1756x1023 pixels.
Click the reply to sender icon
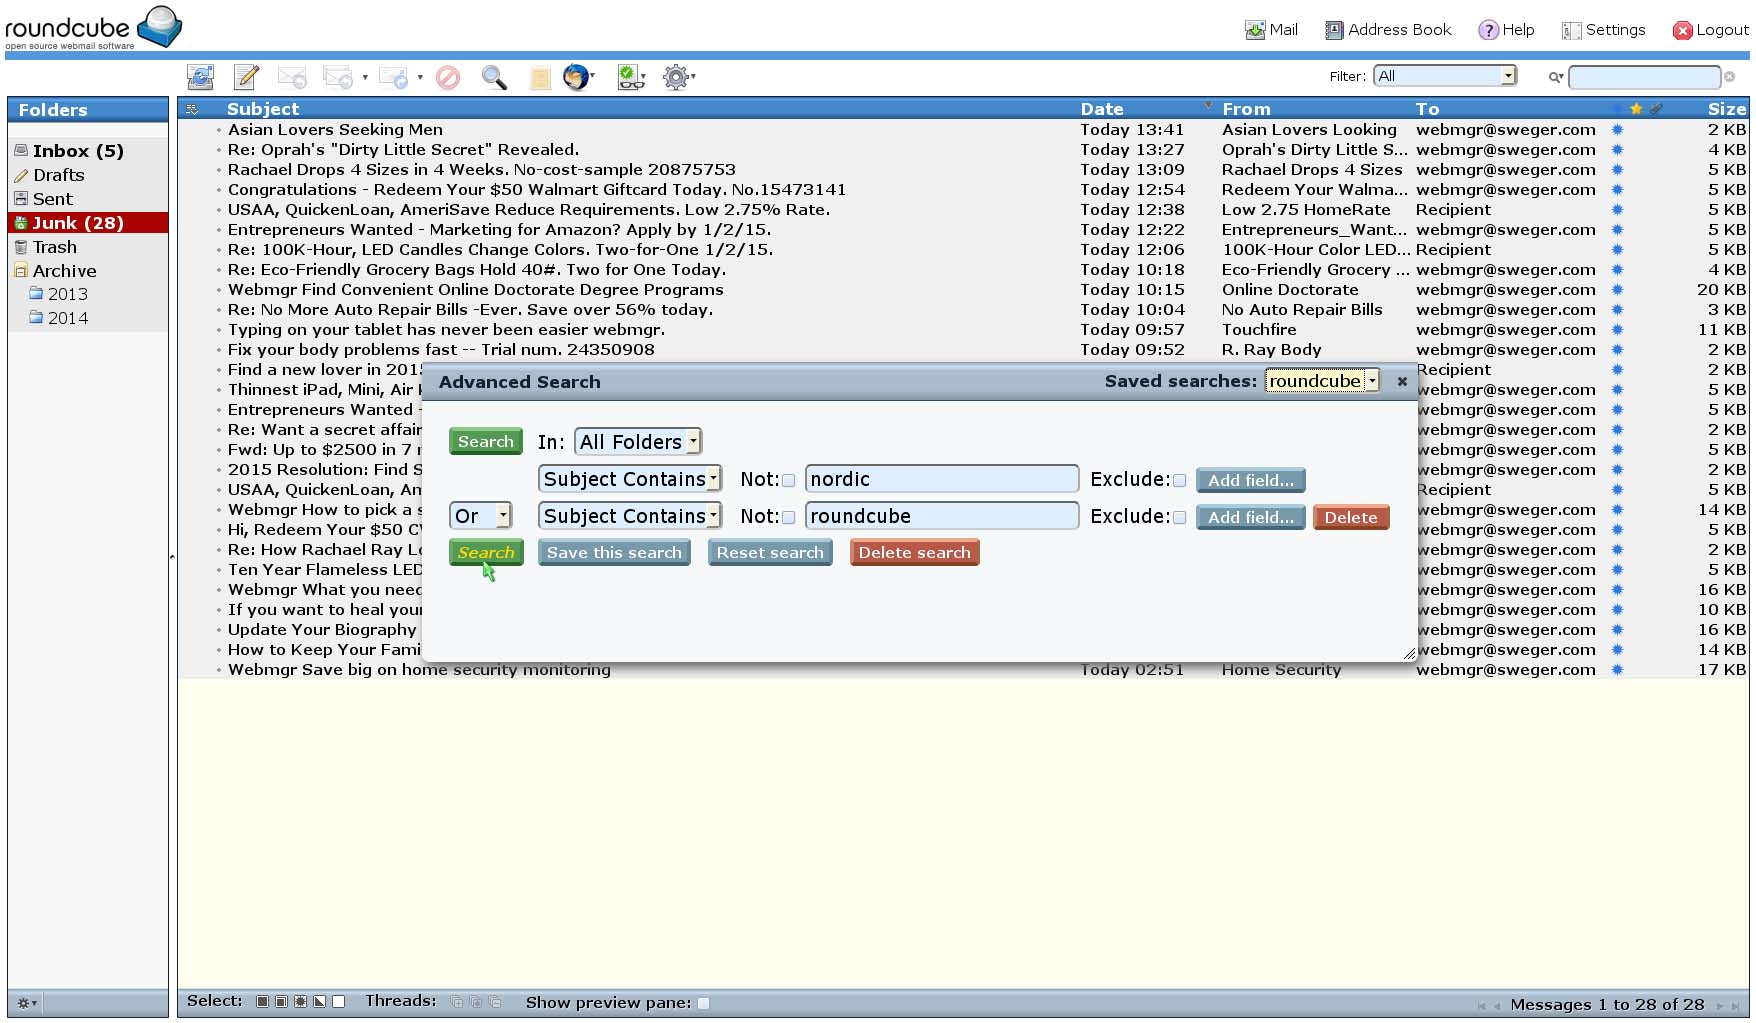[292, 76]
